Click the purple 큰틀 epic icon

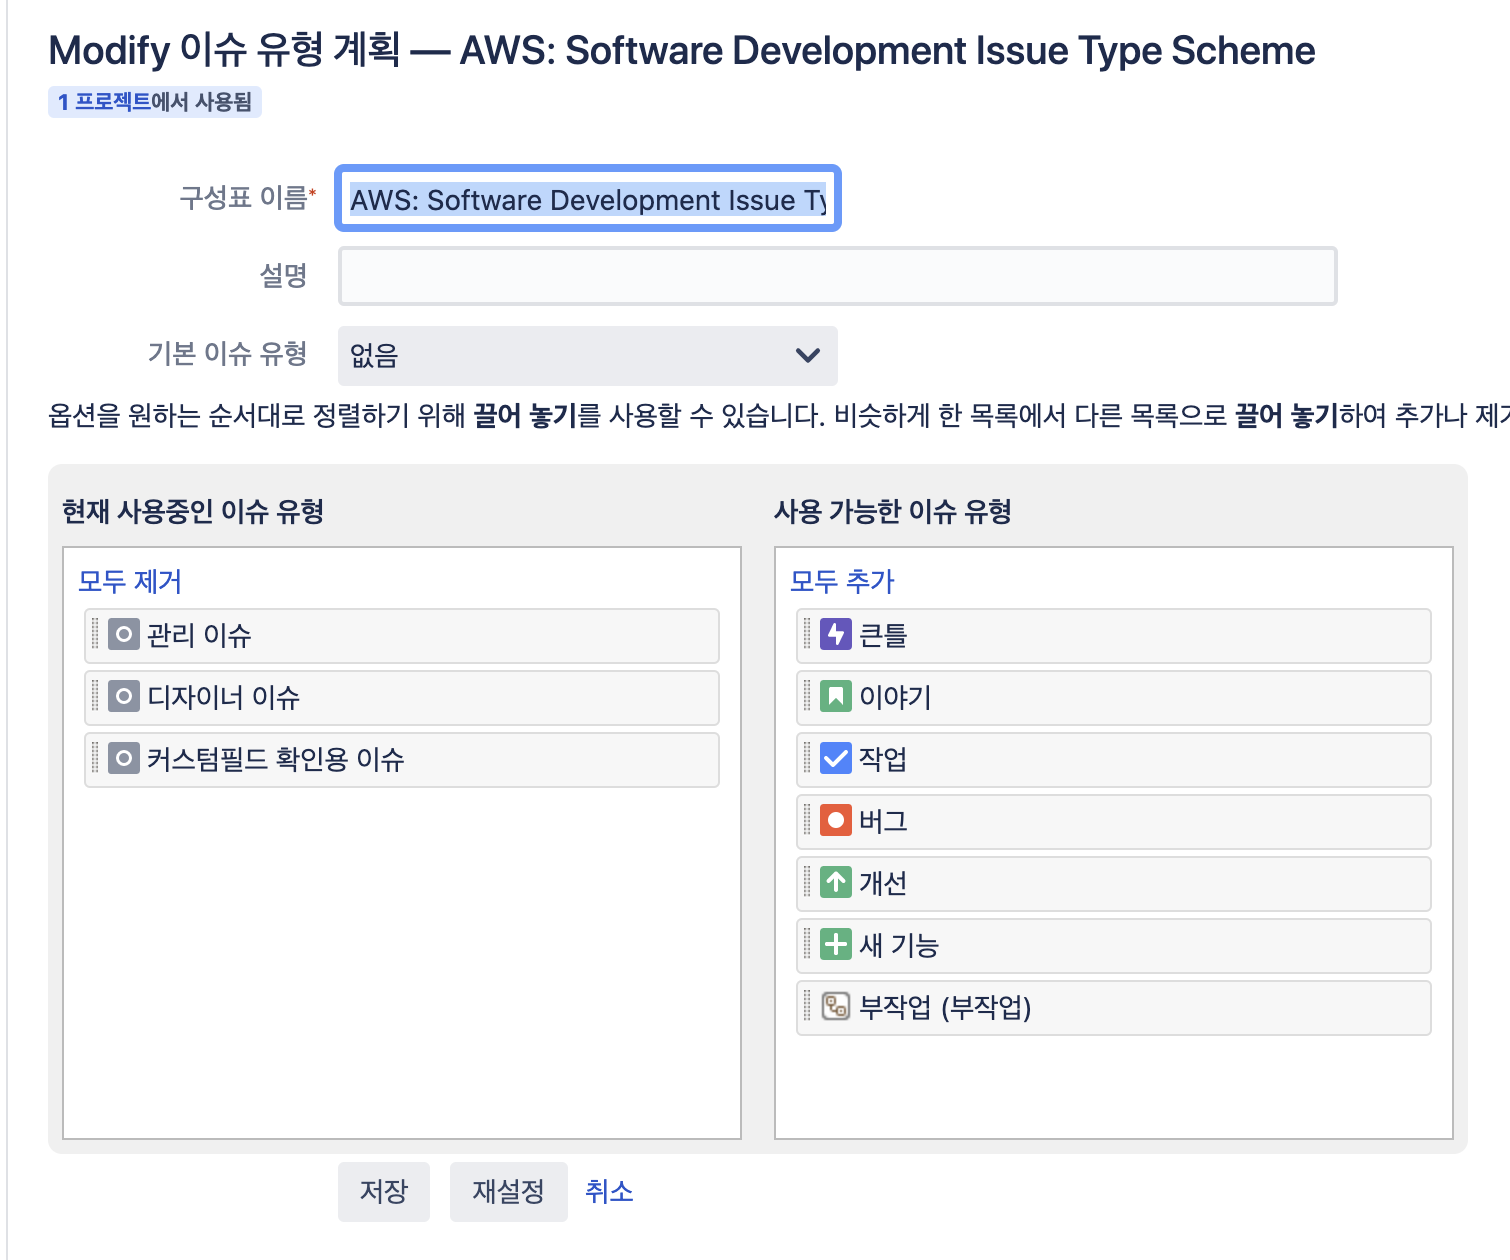[836, 634]
